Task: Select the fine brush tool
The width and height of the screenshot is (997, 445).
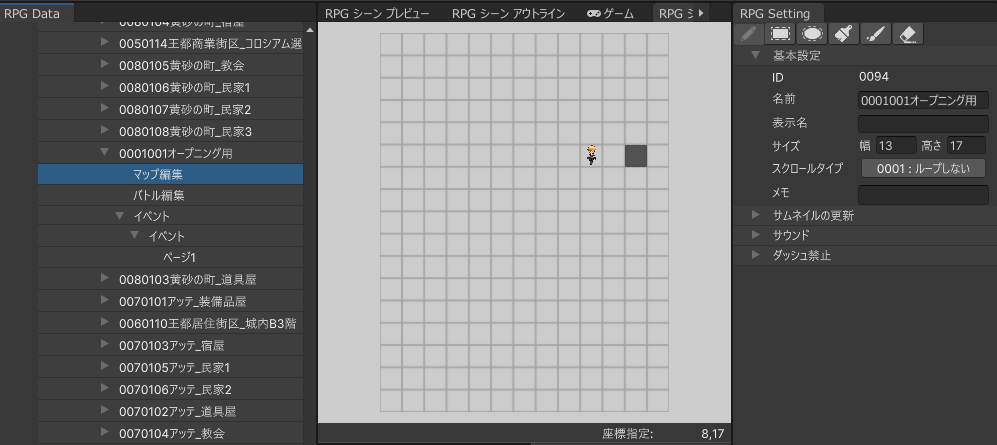Action: click(874, 34)
